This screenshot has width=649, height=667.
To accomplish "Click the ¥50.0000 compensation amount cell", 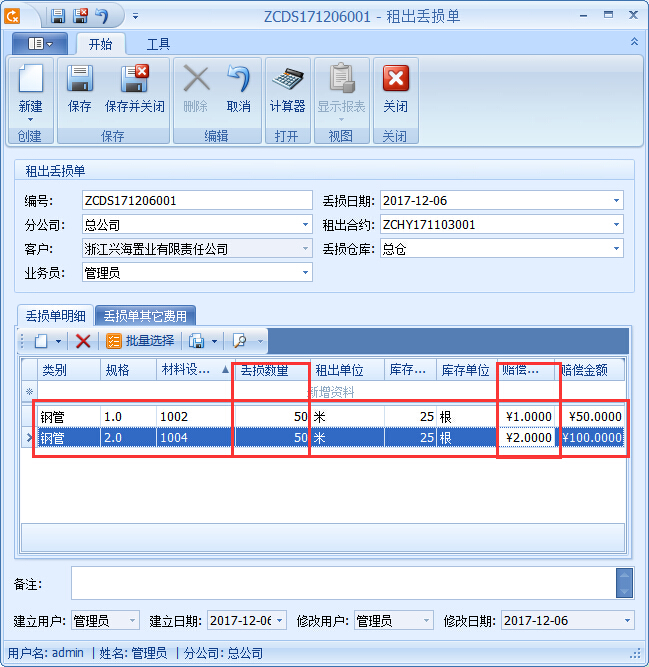I will click(590, 416).
